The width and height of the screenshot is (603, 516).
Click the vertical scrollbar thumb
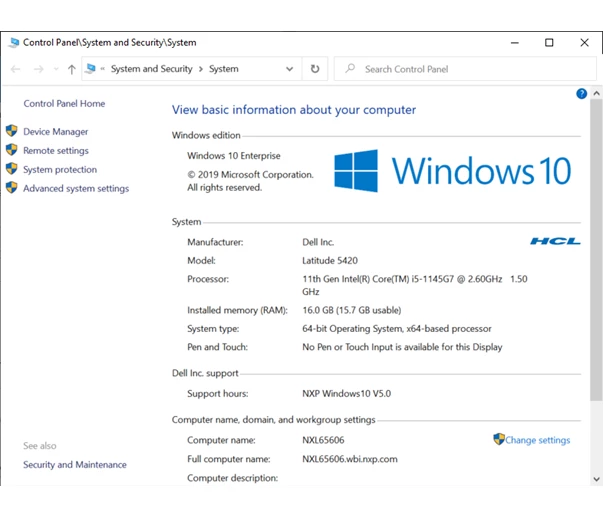click(x=596, y=250)
